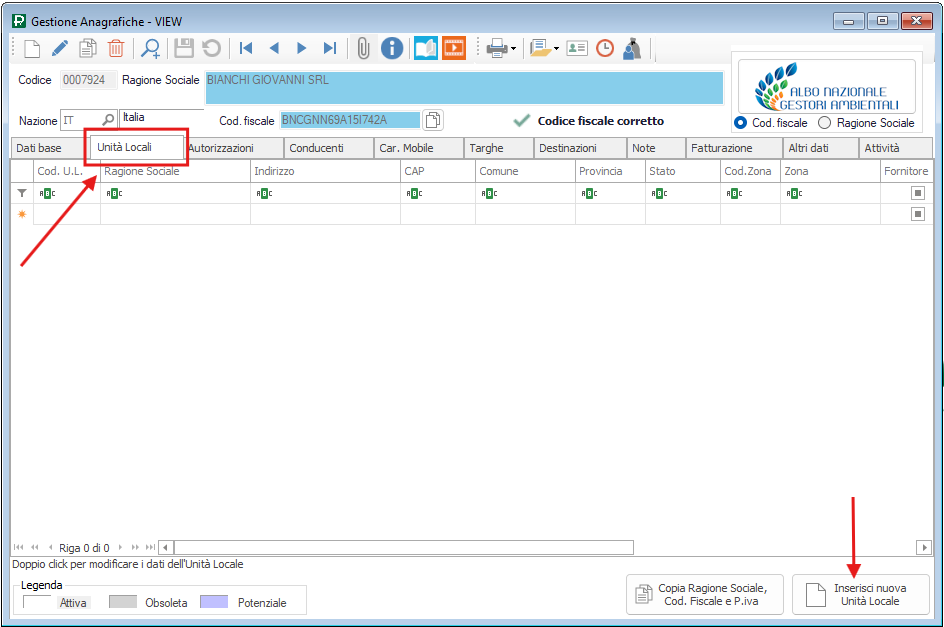Screen dimensions: 944x627
Task: Click the blue info circle icon
Action: tap(393, 48)
